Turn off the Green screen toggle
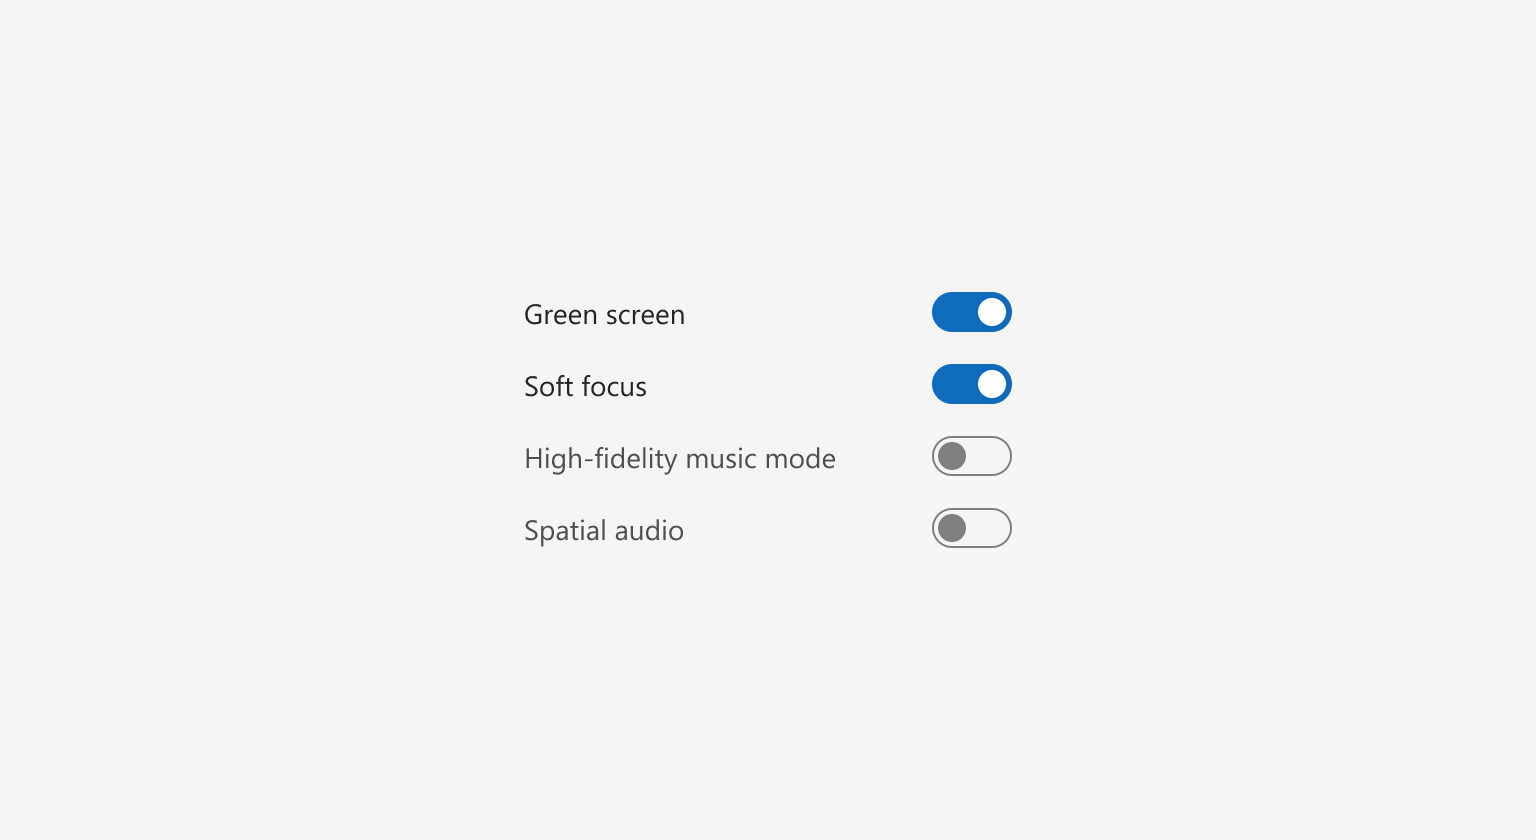This screenshot has height=840, width=1536. click(972, 312)
